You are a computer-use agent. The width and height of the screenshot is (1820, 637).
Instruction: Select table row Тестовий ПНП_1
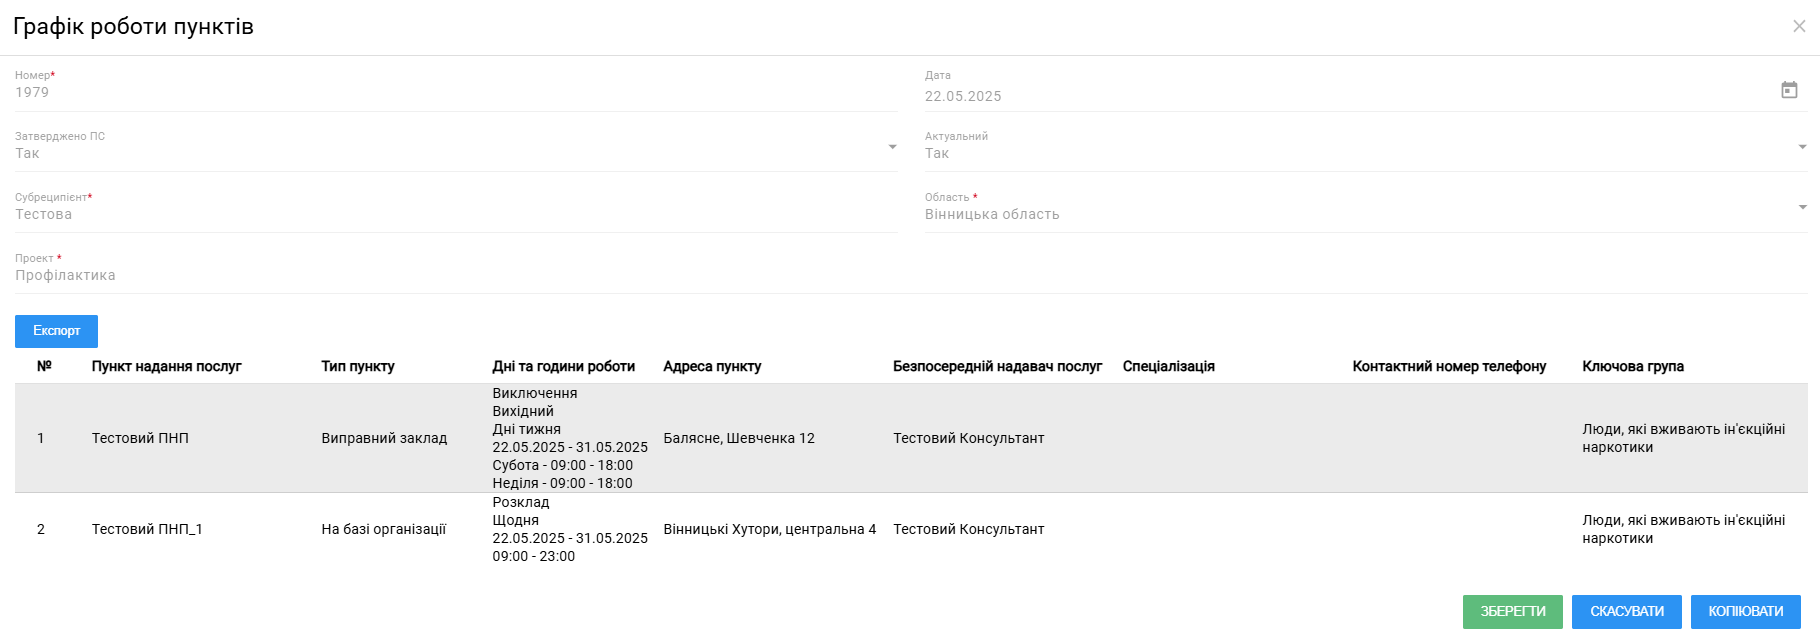click(x=911, y=529)
